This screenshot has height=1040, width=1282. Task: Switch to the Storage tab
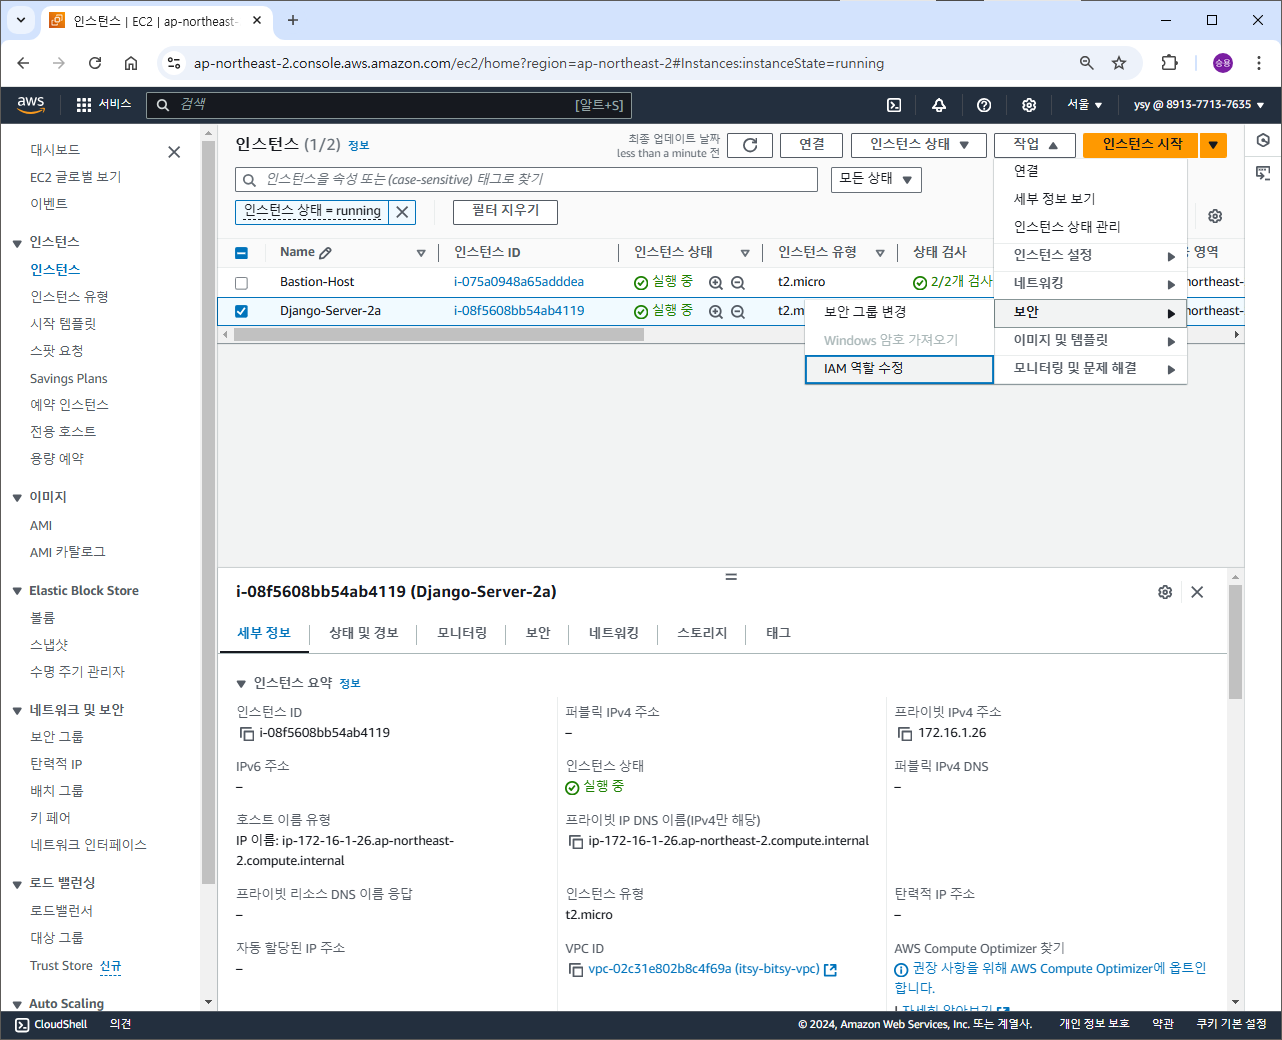[x=702, y=633]
